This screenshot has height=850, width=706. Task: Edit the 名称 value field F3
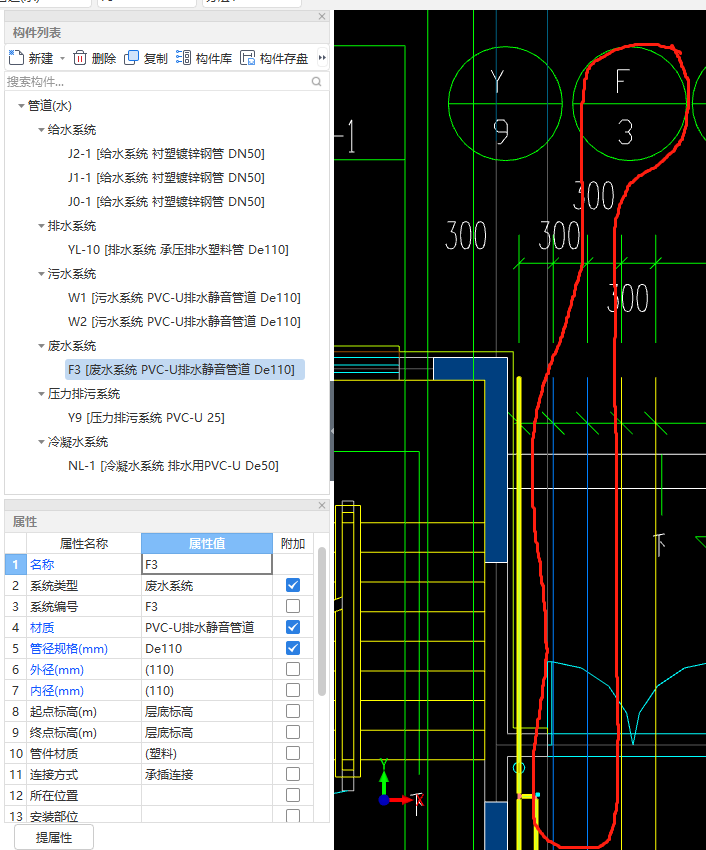(x=207, y=564)
